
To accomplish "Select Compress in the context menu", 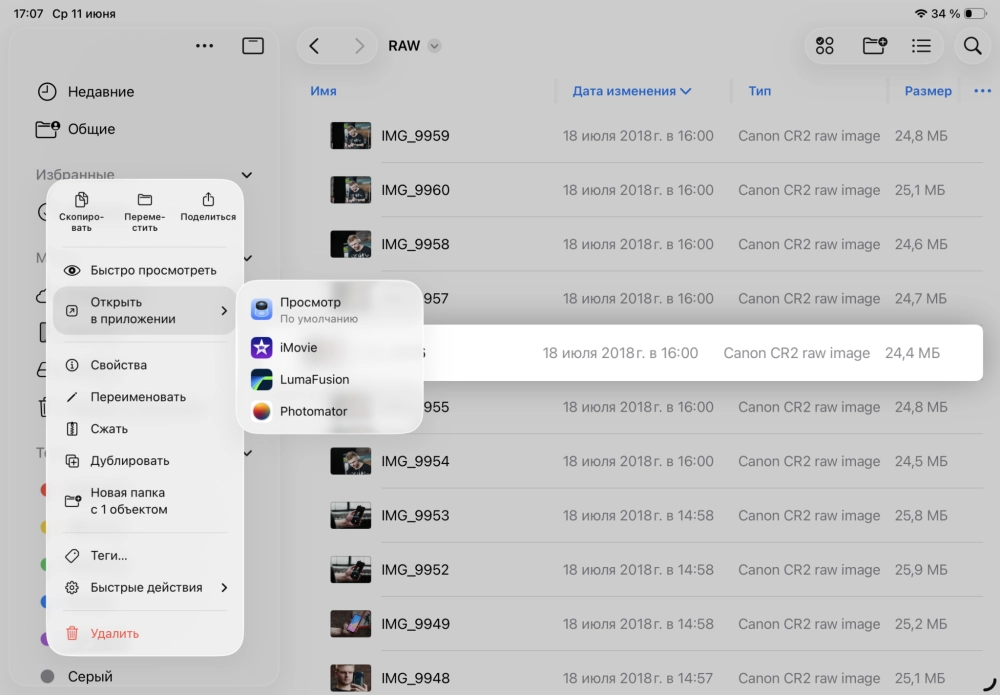I will pos(109,429).
